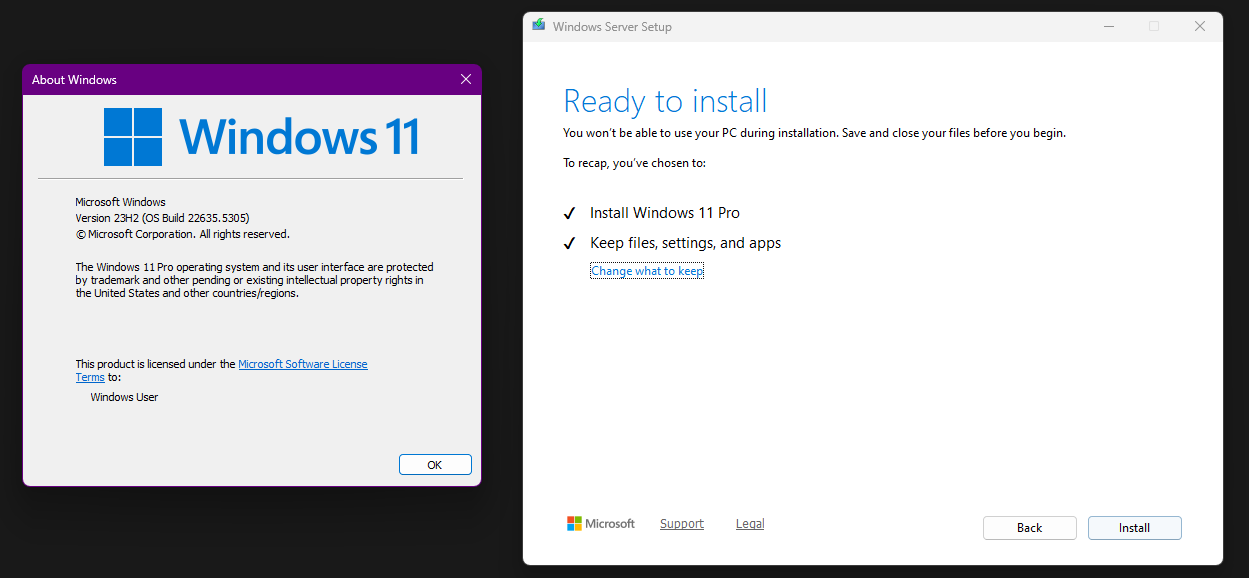The height and width of the screenshot is (578, 1249).
Task: Click 'Install Windows 11 Pro' text
Action: pos(665,213)
